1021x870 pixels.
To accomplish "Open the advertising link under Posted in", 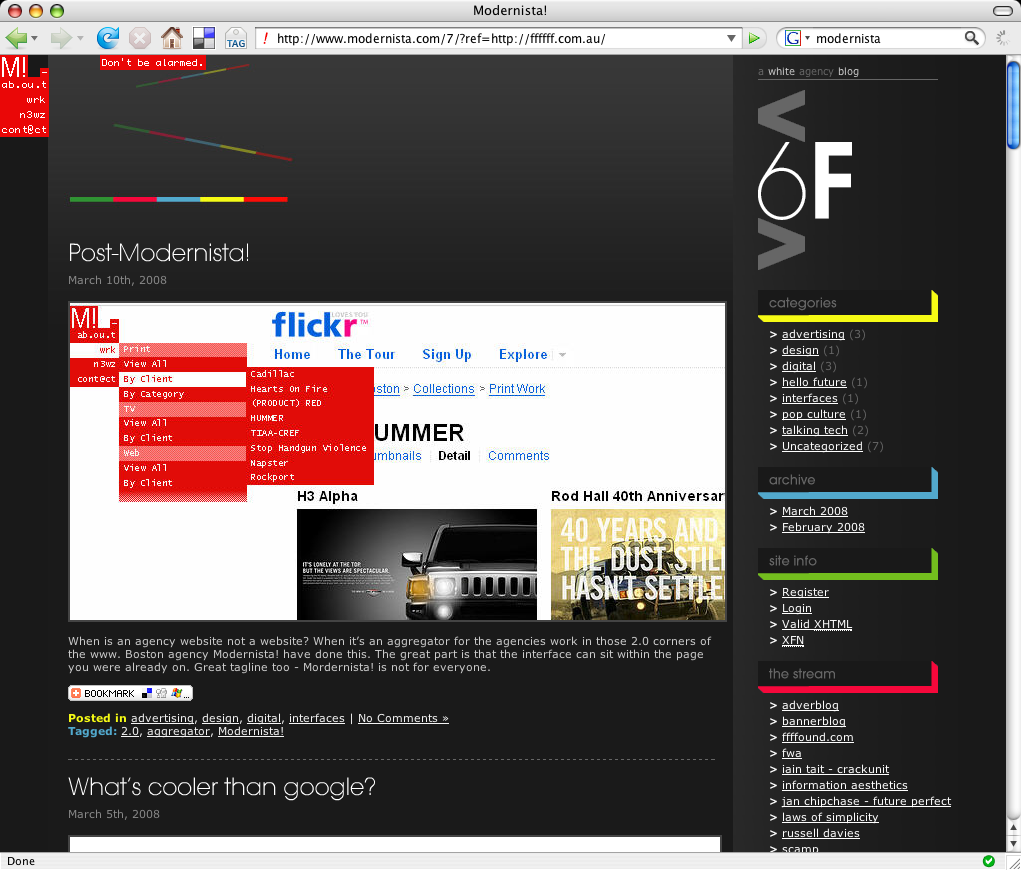I will coord(162,718).
